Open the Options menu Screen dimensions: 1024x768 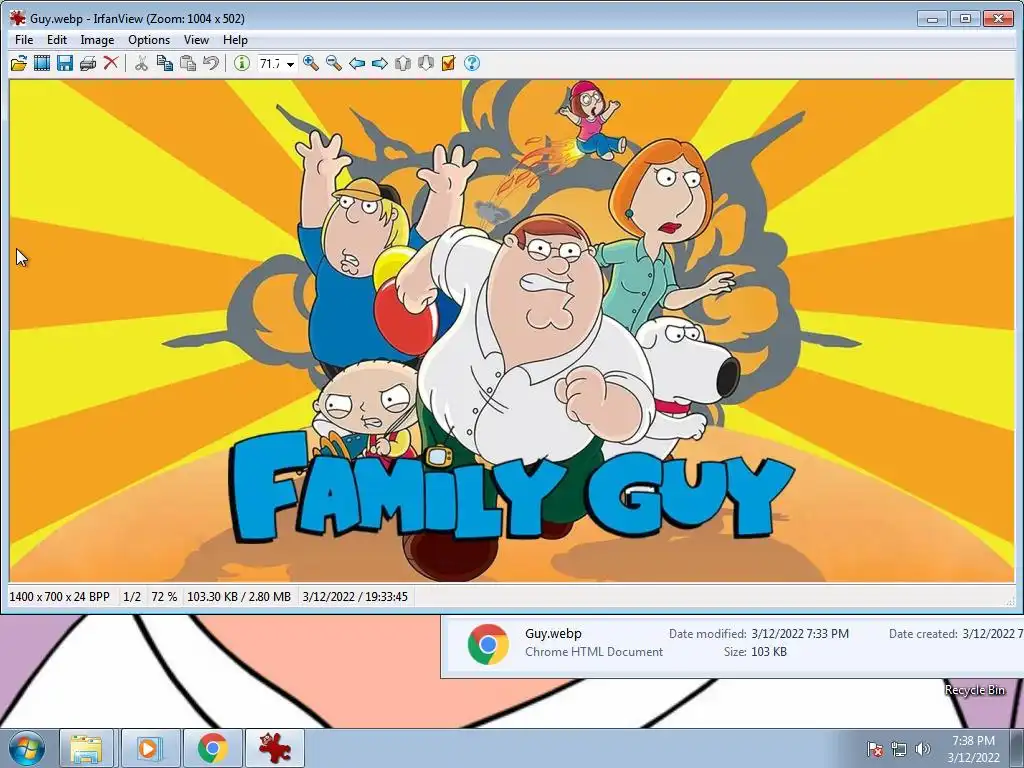tap(149, 40)
